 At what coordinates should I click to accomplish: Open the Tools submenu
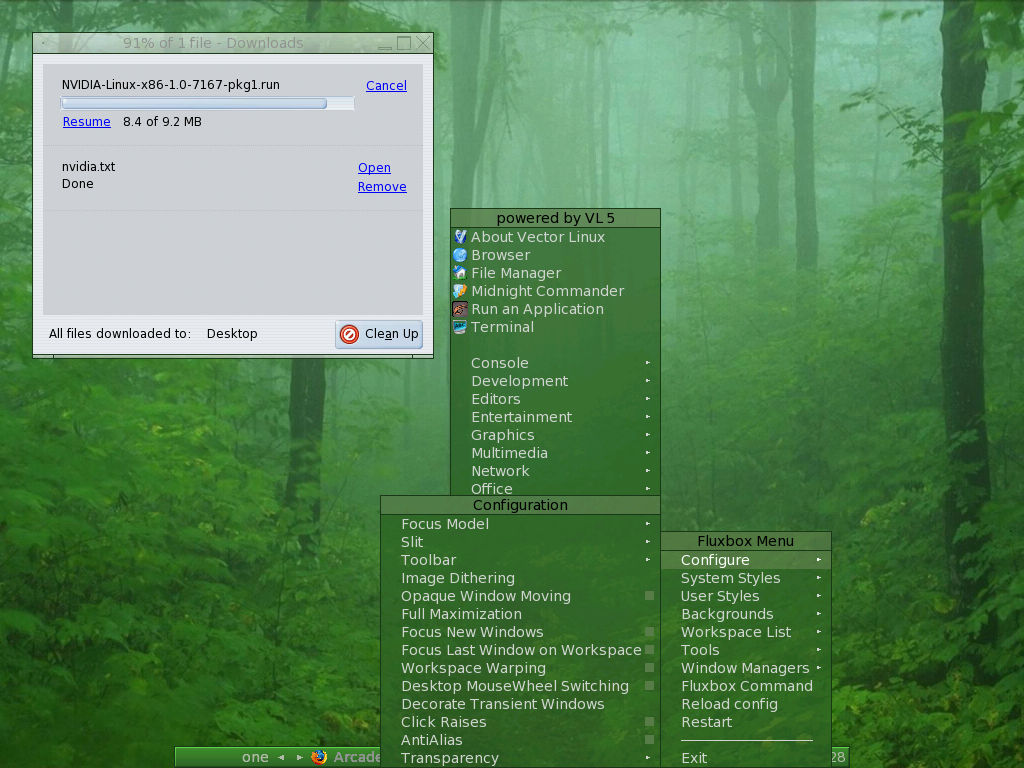[x=746, y=650]
